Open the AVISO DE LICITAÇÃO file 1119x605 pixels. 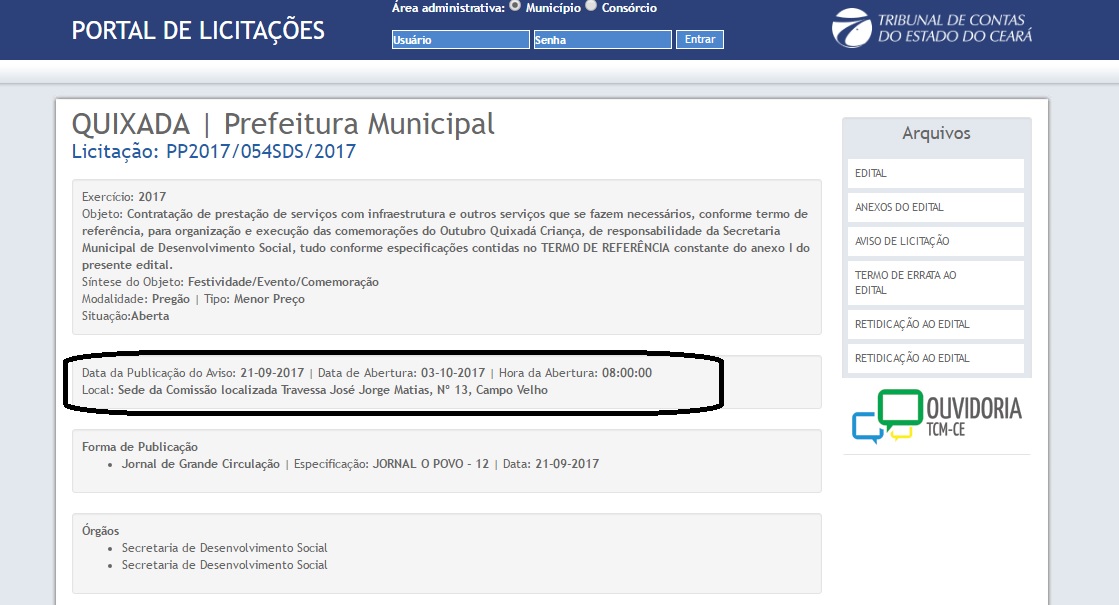coord(935,241)
